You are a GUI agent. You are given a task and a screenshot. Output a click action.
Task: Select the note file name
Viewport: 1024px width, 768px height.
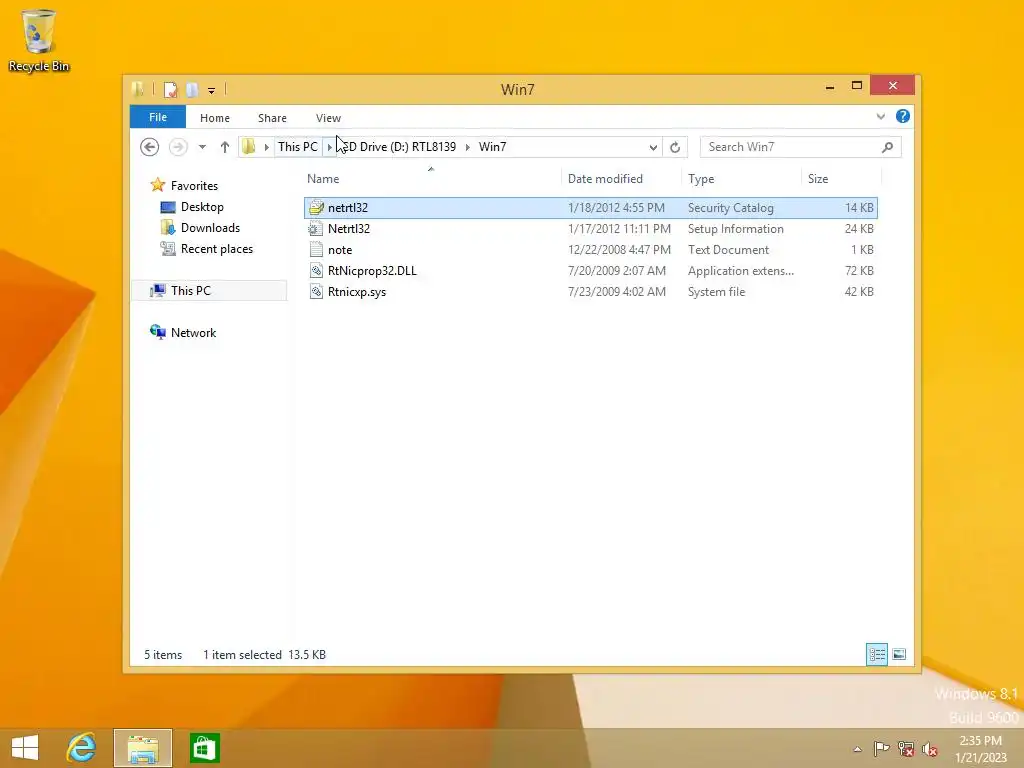coord(340,249)
